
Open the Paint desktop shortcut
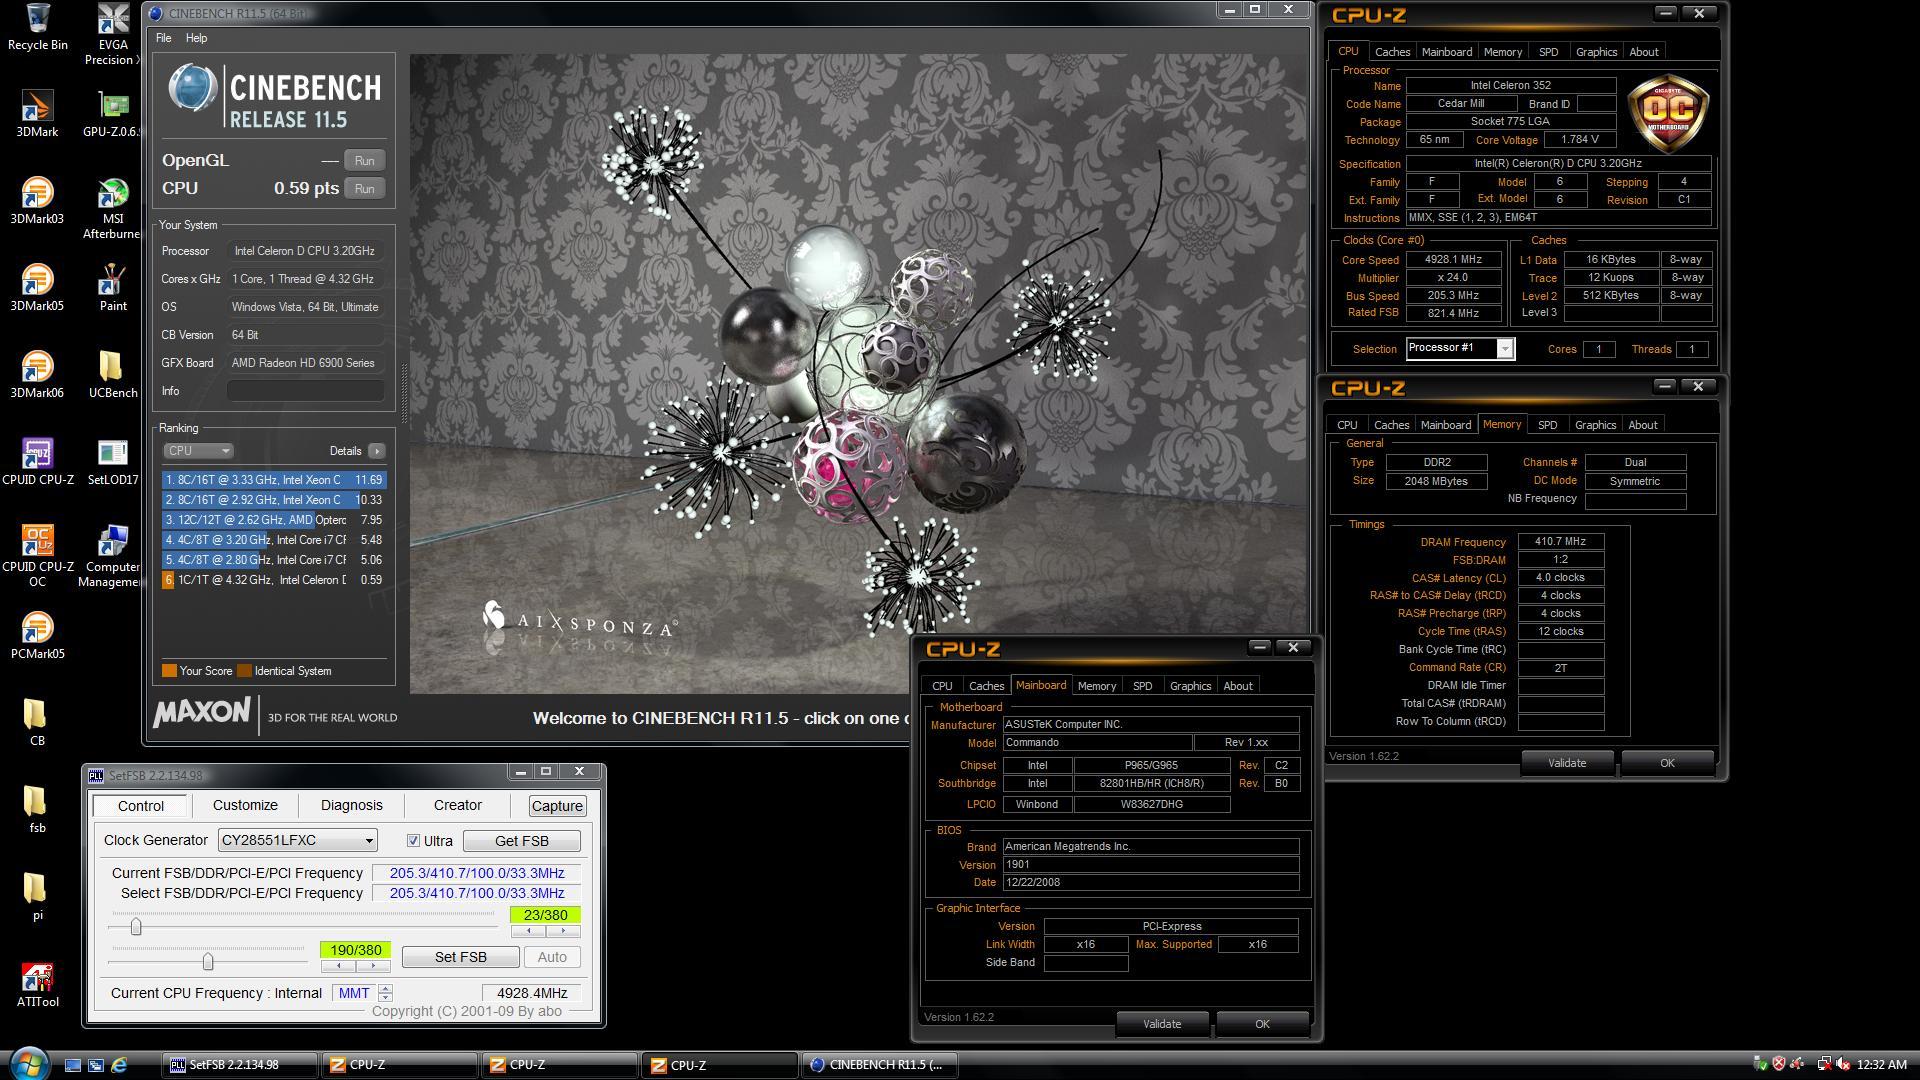(x=113, y=287)
